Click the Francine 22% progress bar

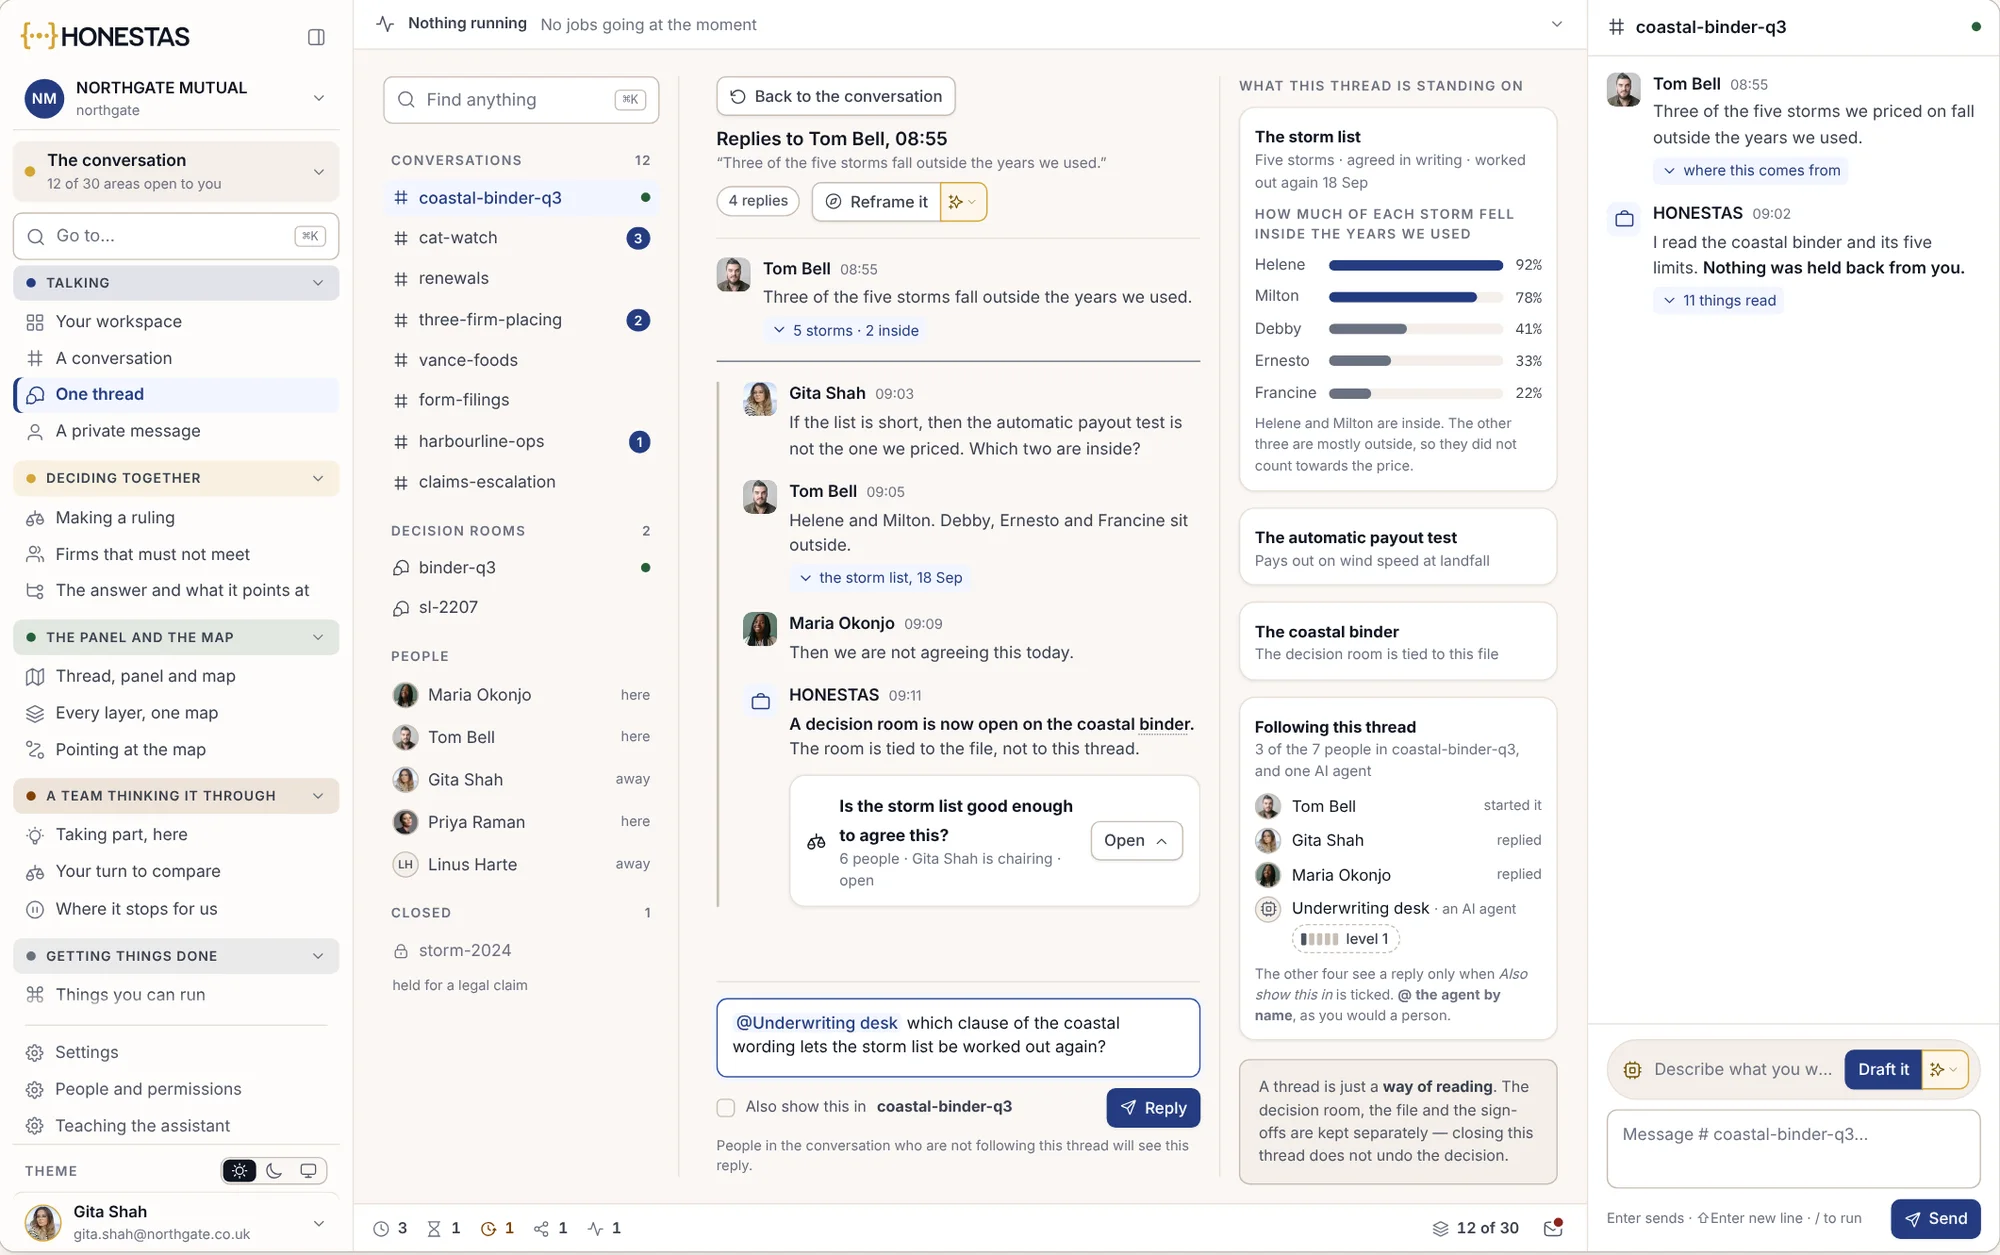click(x=1415, y=393)
